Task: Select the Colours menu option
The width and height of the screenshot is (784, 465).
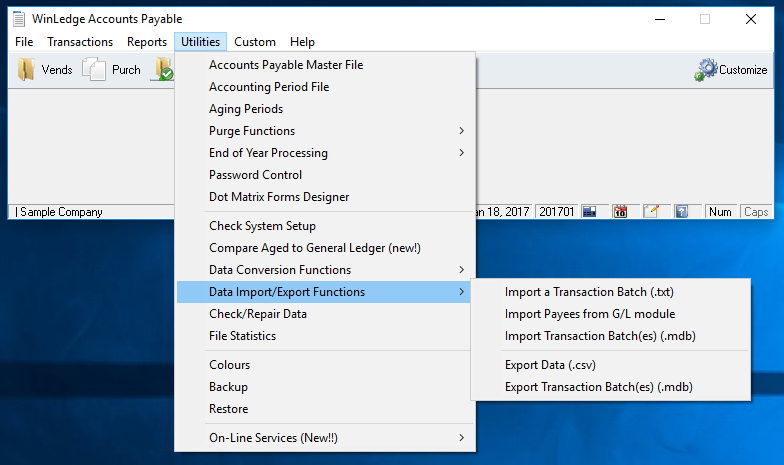Action: (230, 365)
